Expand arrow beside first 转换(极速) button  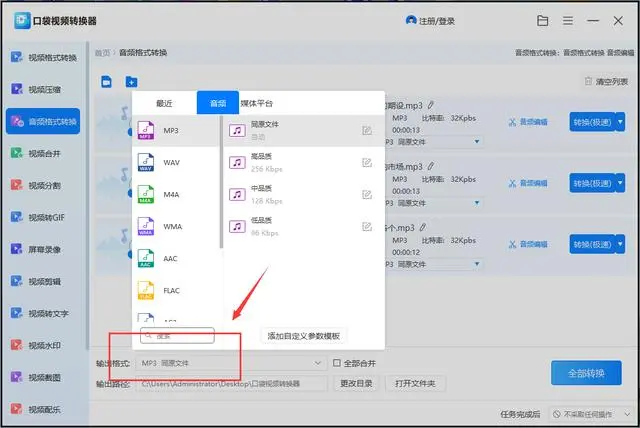point(620,122)
